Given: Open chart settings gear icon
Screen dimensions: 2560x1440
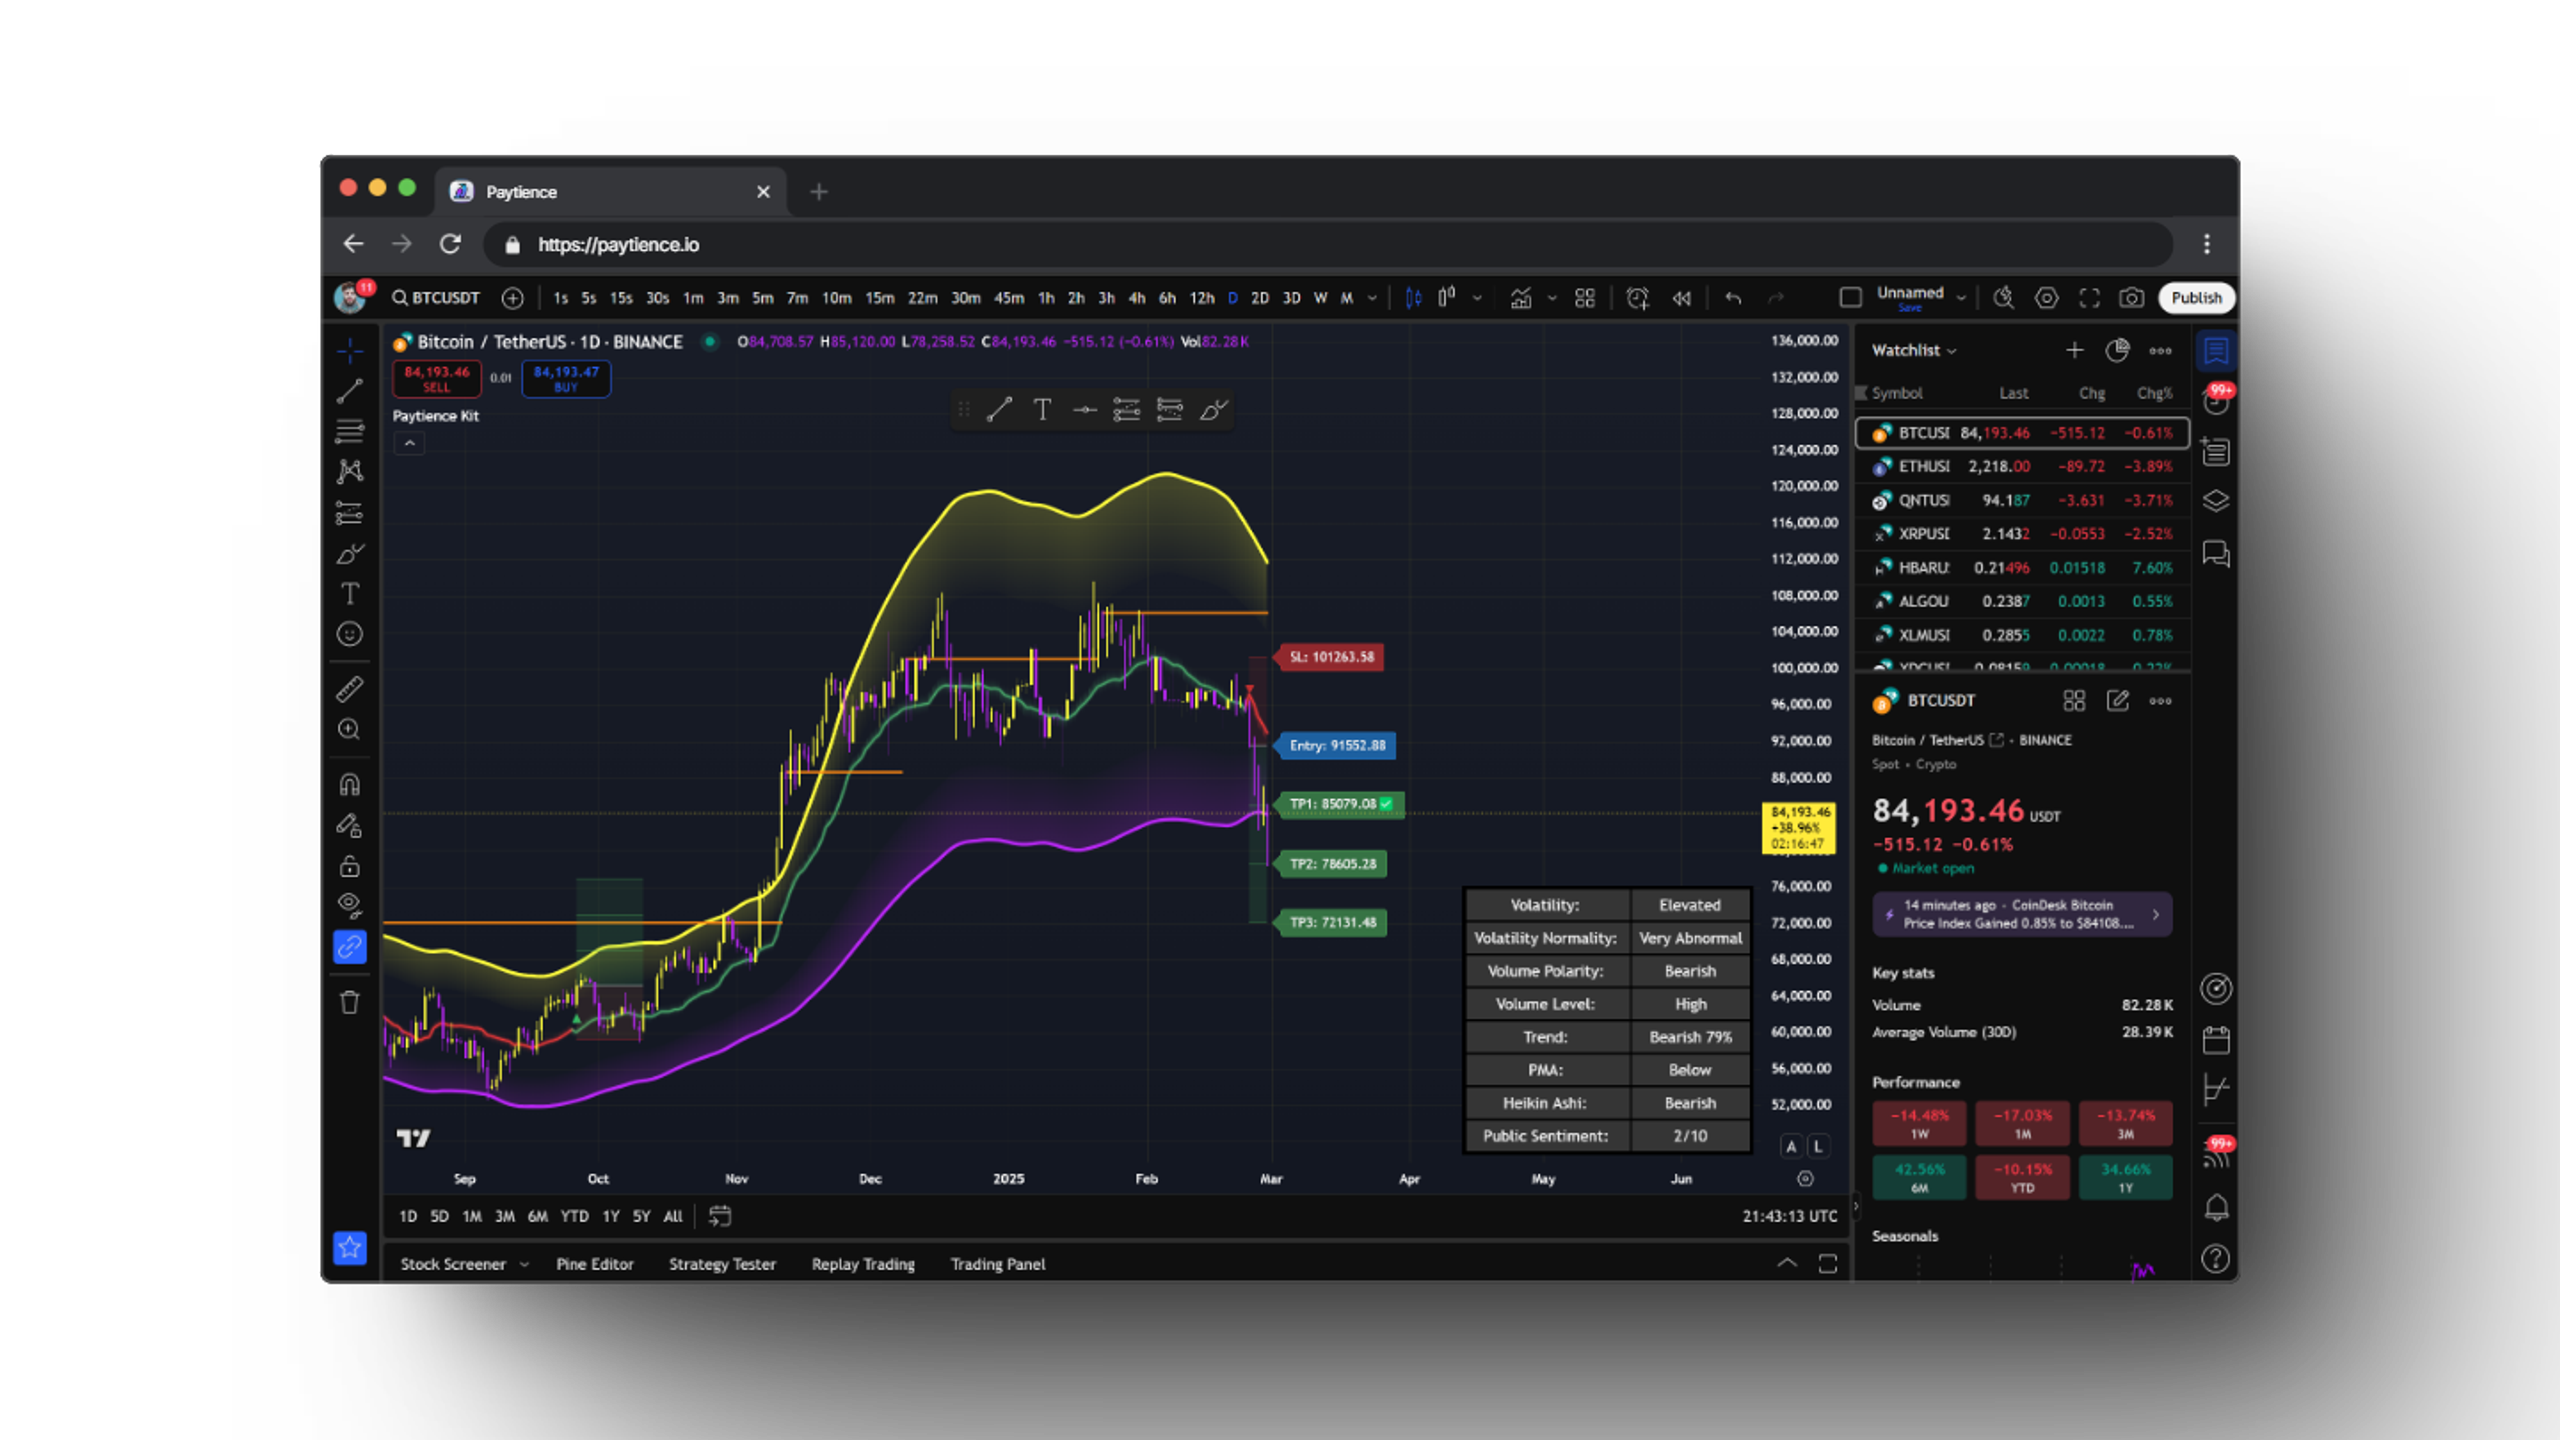Looking at the screenshot, I should click(2046, 298).
